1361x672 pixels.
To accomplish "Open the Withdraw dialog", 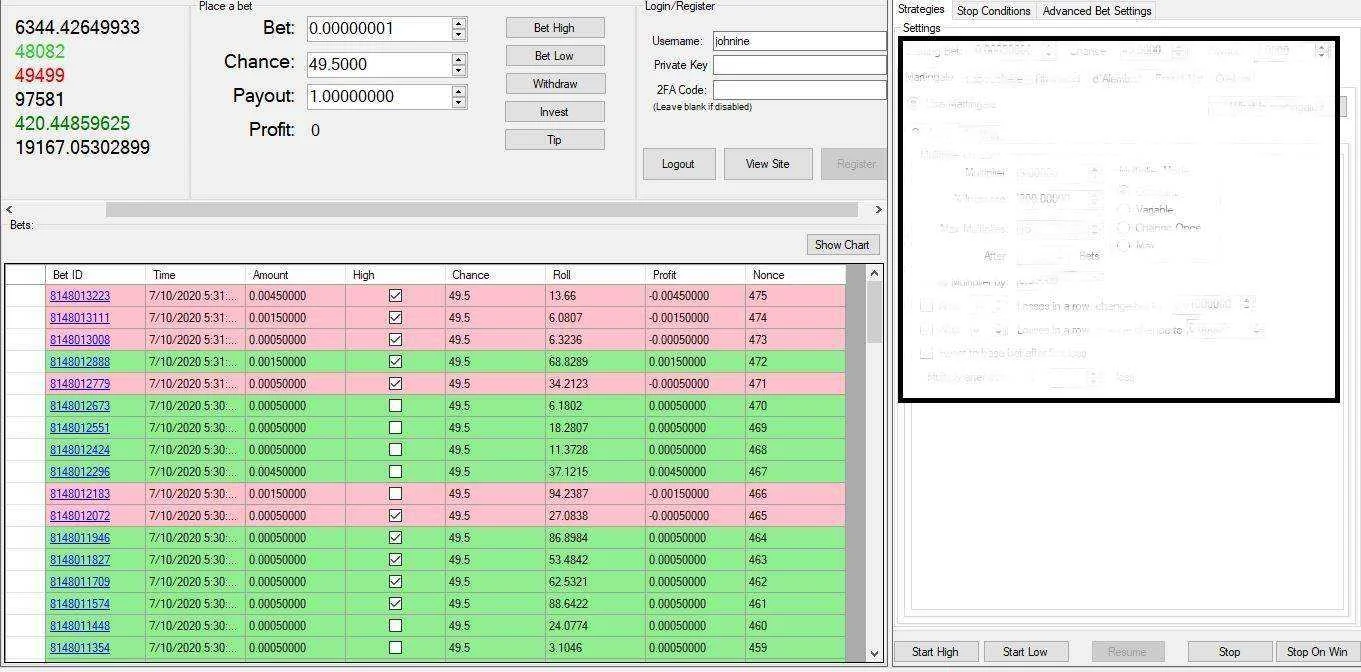I will click(554, 84).
